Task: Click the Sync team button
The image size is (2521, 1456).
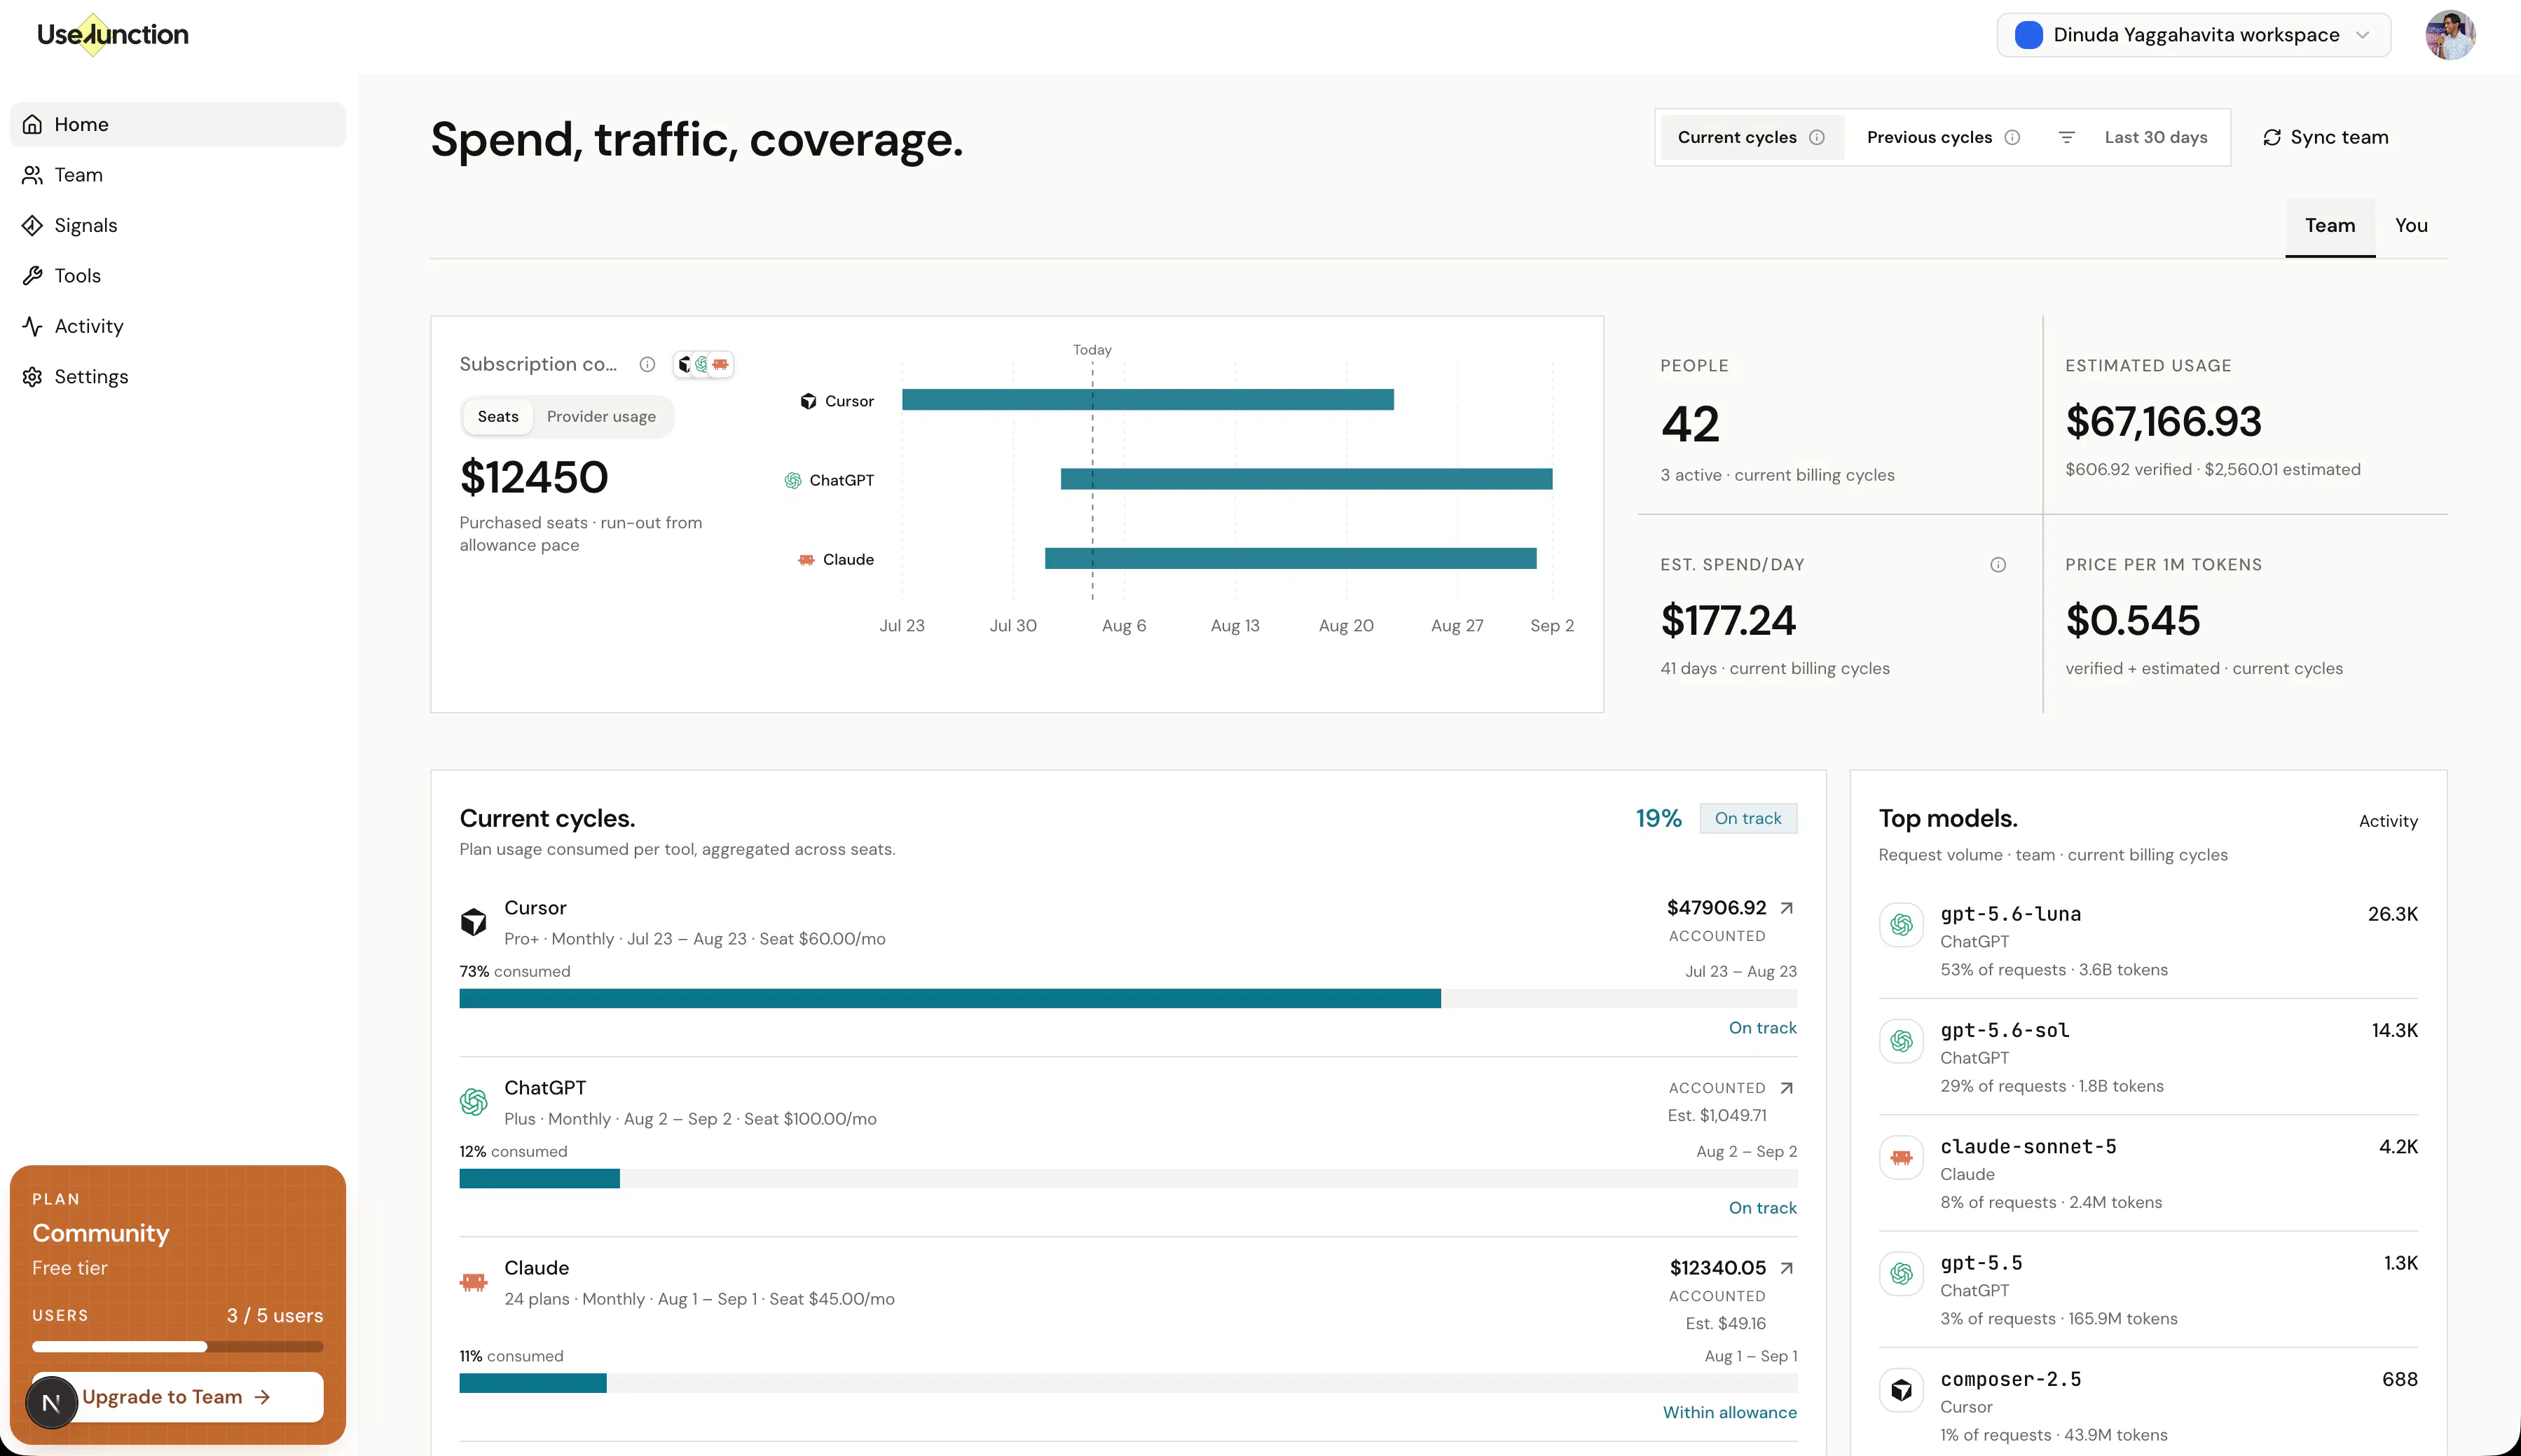Action: click(x=2325, y=137)
